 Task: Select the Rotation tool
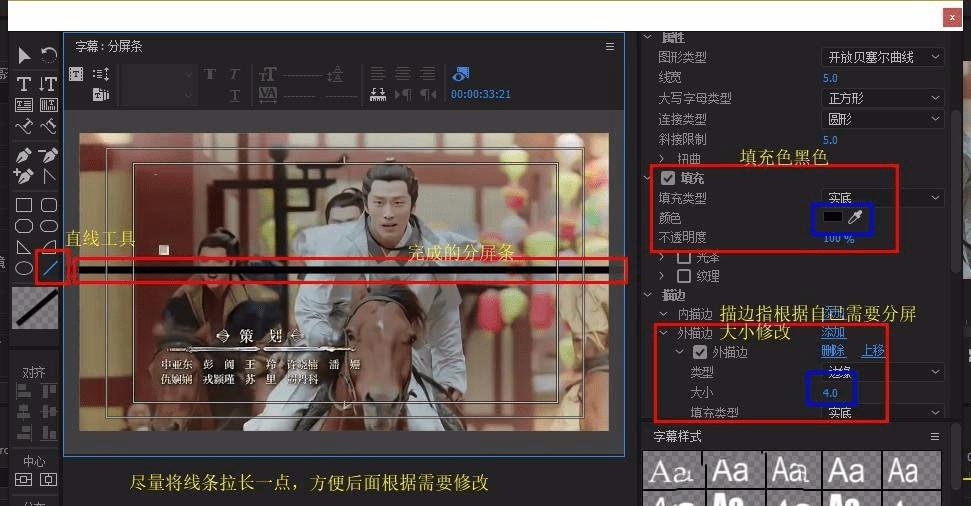point(48,56)
